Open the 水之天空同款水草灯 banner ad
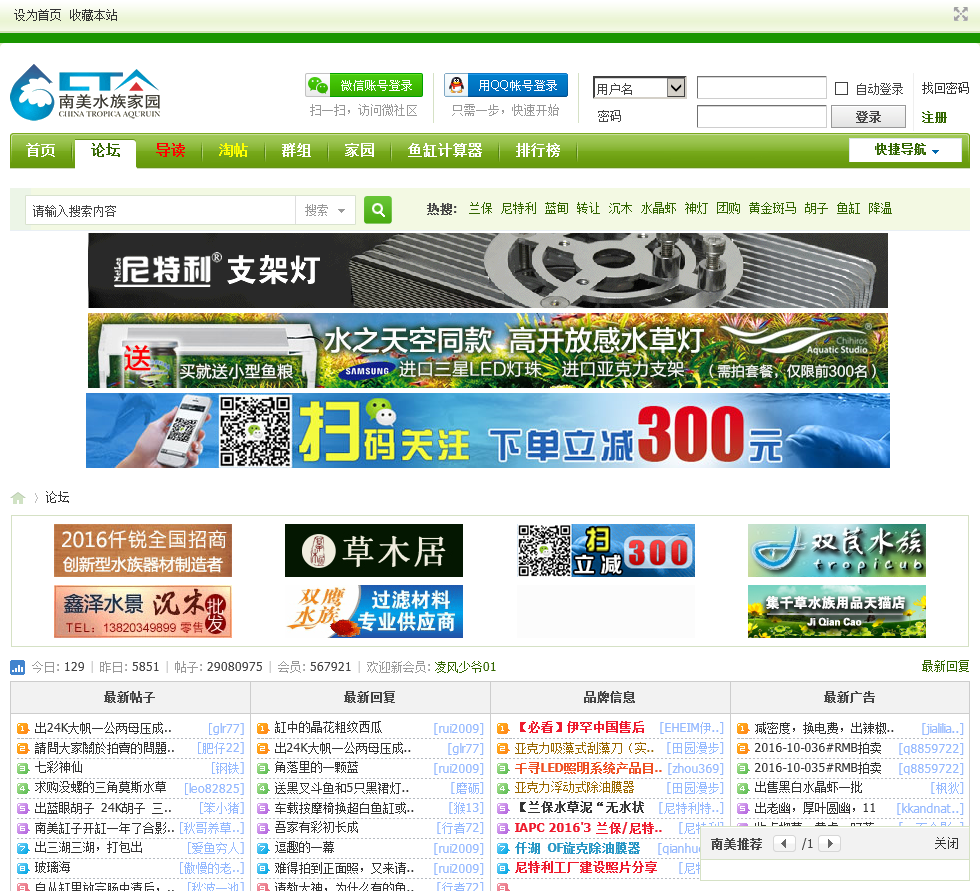 point(488,351)
